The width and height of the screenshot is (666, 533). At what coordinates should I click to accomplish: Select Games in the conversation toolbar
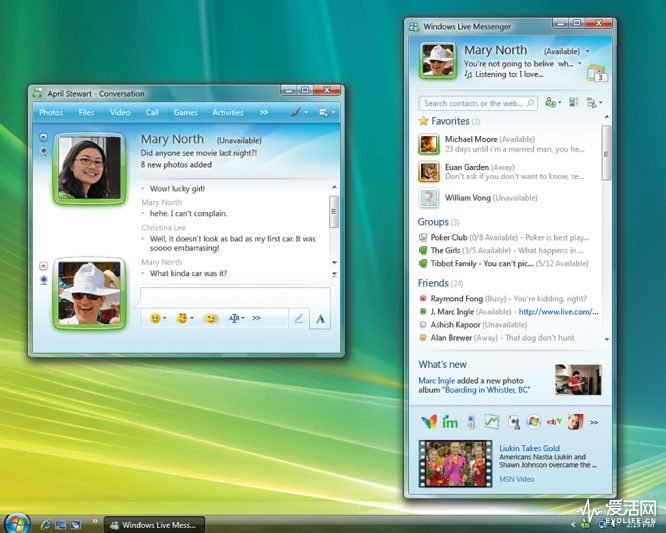[x=185, y=113]
